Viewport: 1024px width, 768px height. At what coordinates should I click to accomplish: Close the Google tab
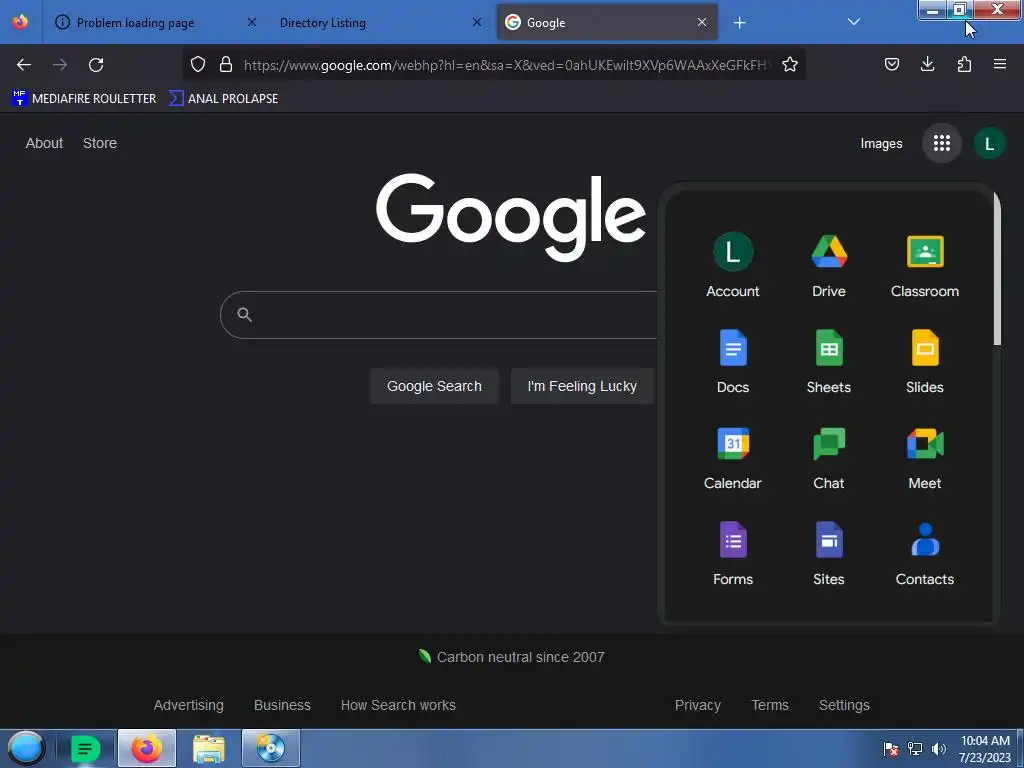coord(701,22)
